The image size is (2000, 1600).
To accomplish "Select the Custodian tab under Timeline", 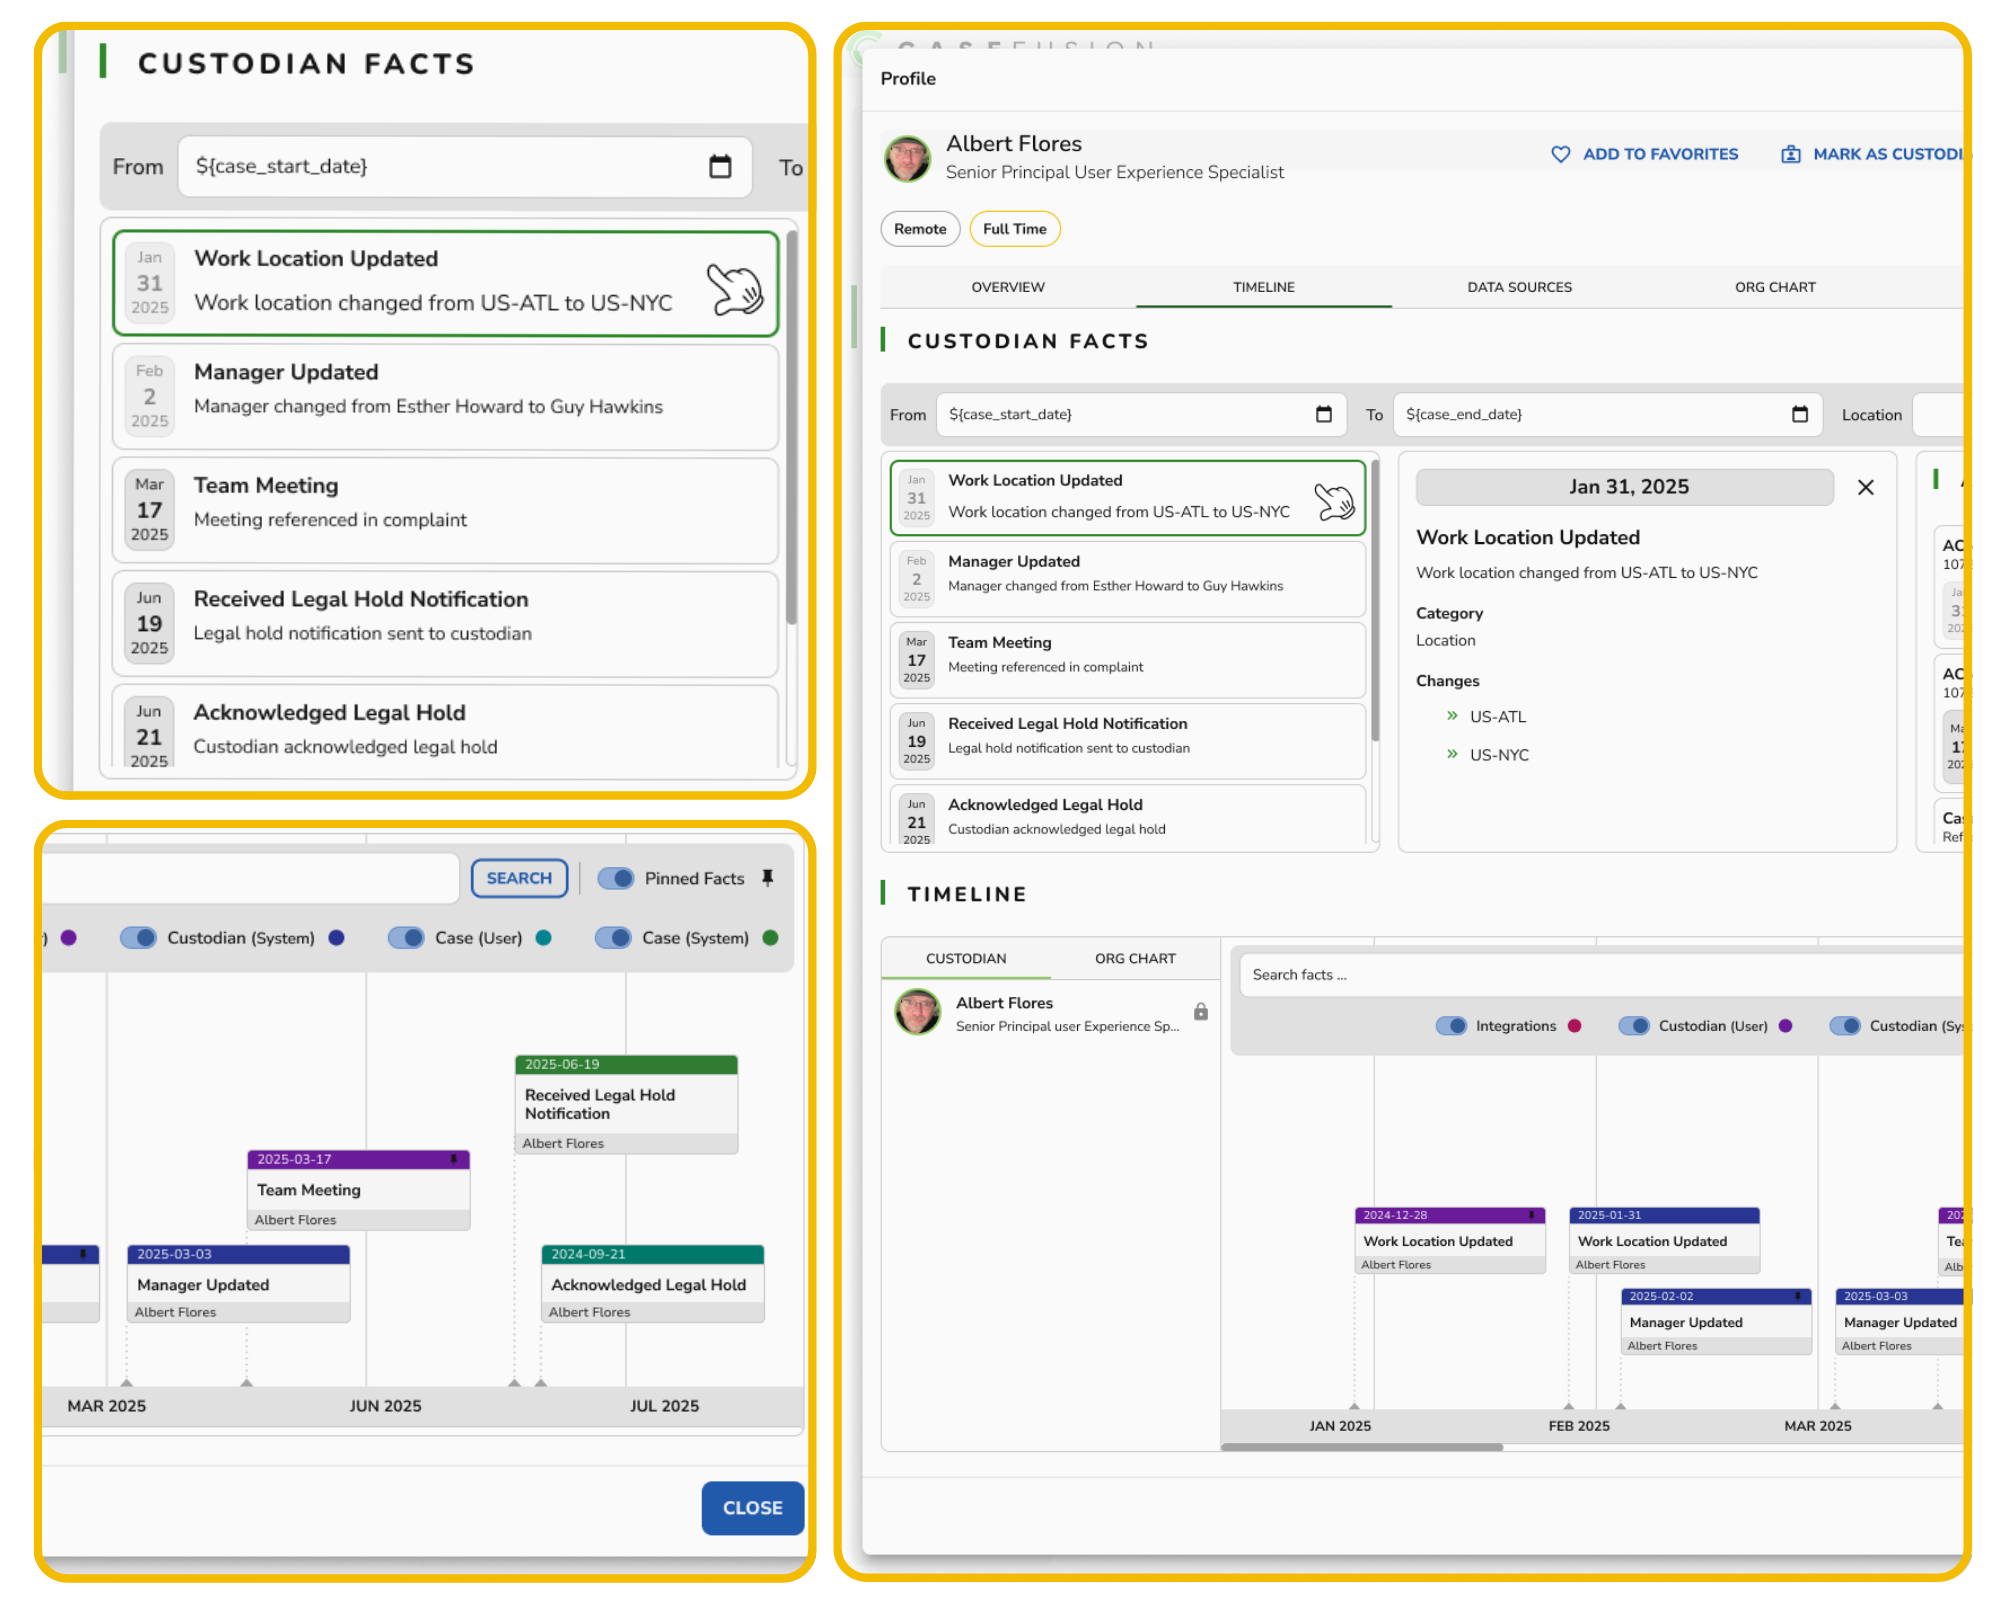I will (x=966, y=958).
